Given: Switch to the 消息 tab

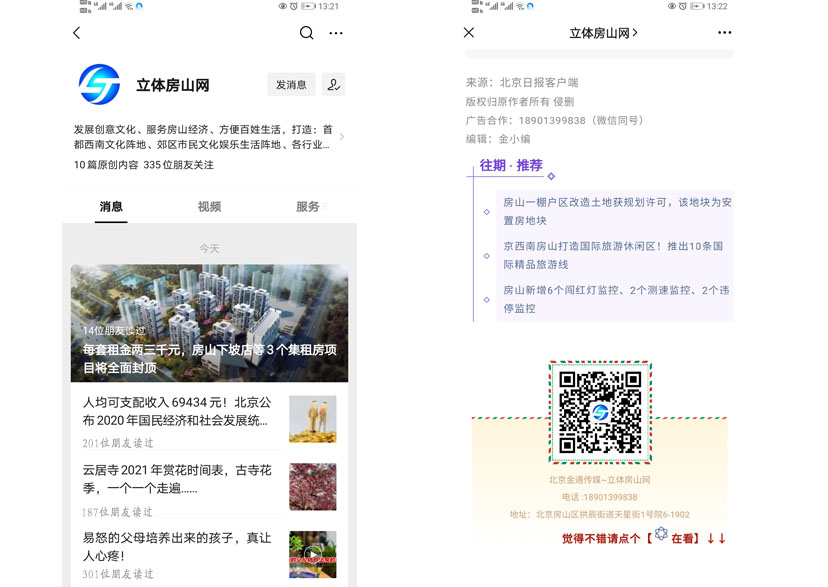Looking at the screenshot, I should [111, 206].
